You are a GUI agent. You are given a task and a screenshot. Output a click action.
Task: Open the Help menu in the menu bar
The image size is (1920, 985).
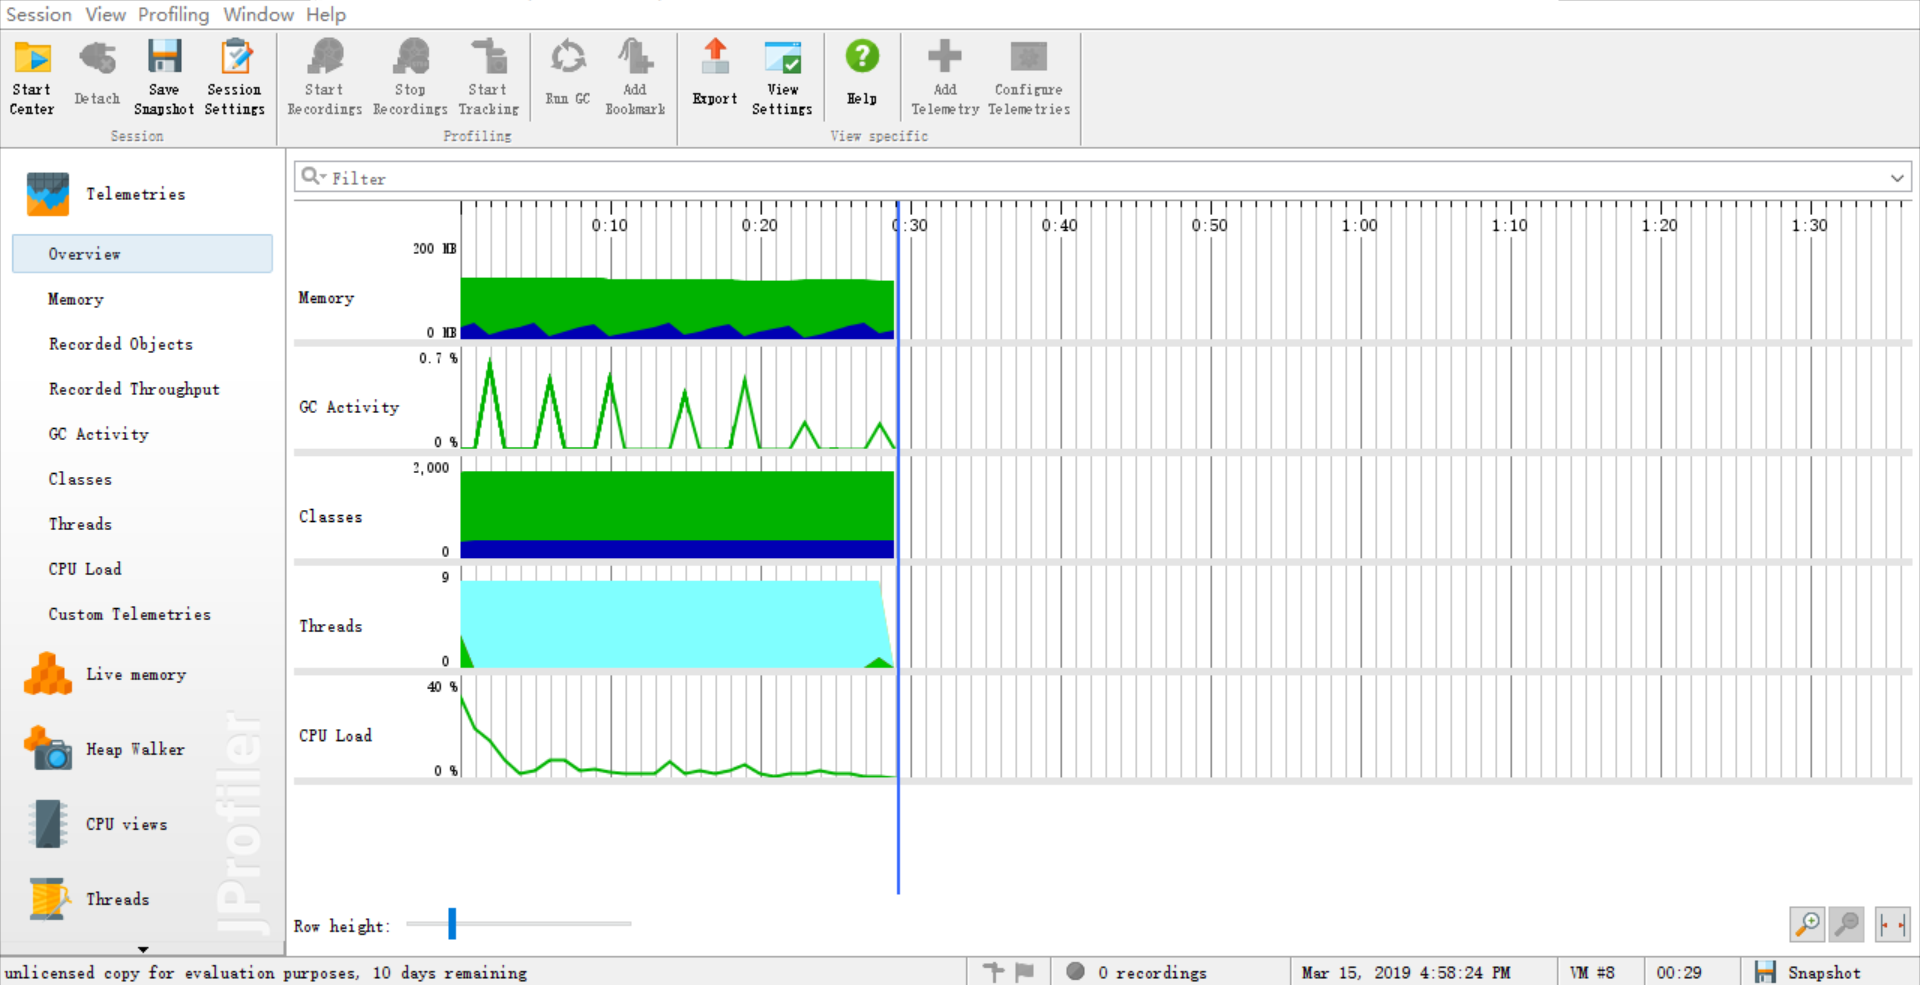pyautogui.click(x=326, y=14)
